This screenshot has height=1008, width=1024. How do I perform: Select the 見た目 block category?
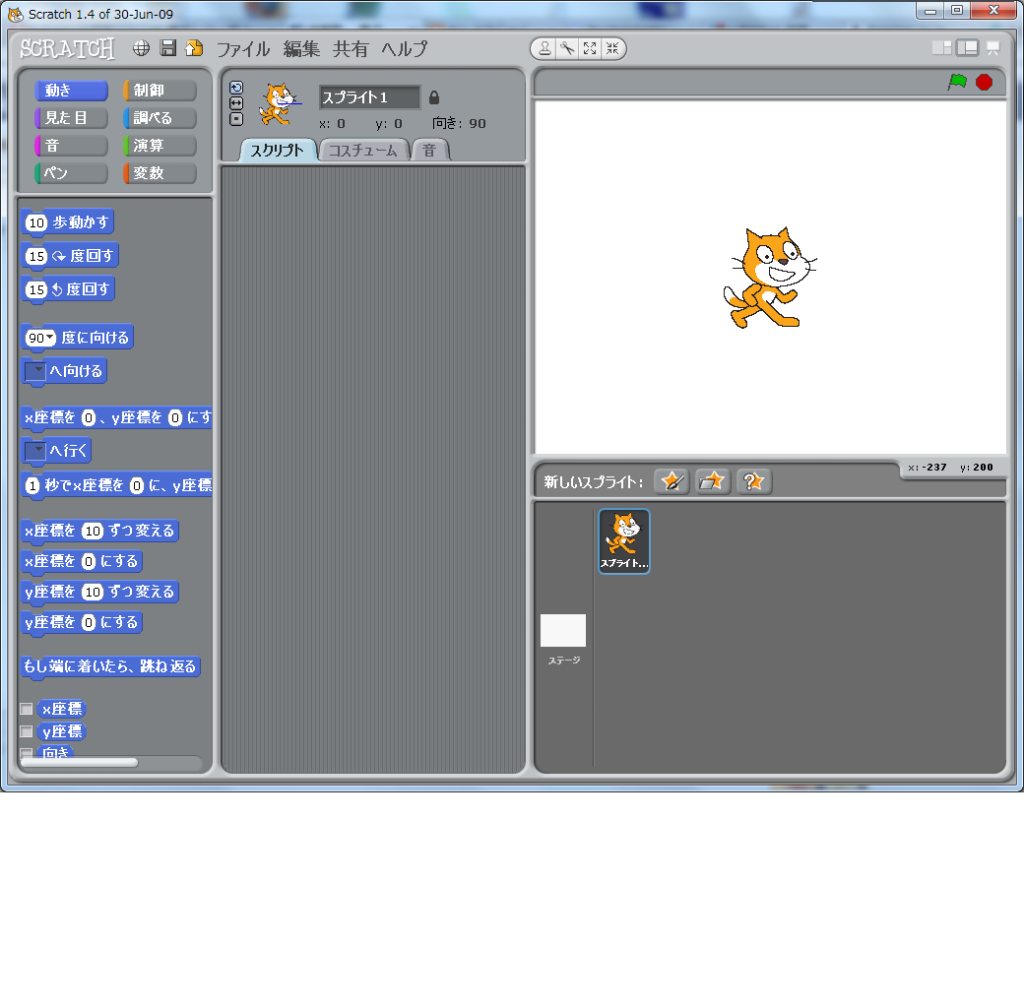(71, 118)
